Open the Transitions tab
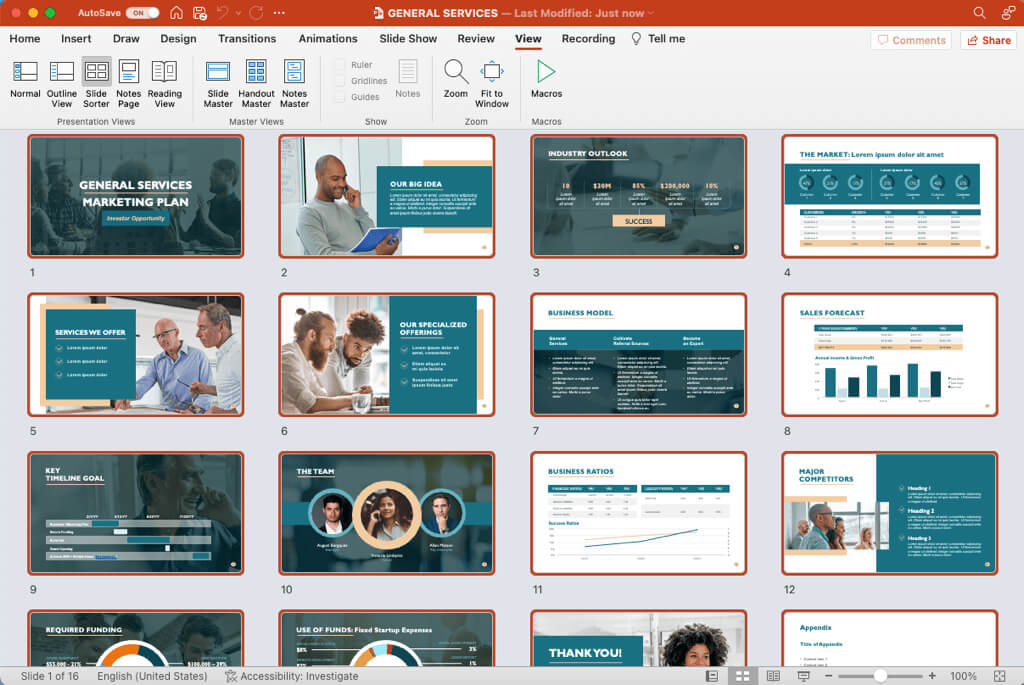 pos(247,39)
